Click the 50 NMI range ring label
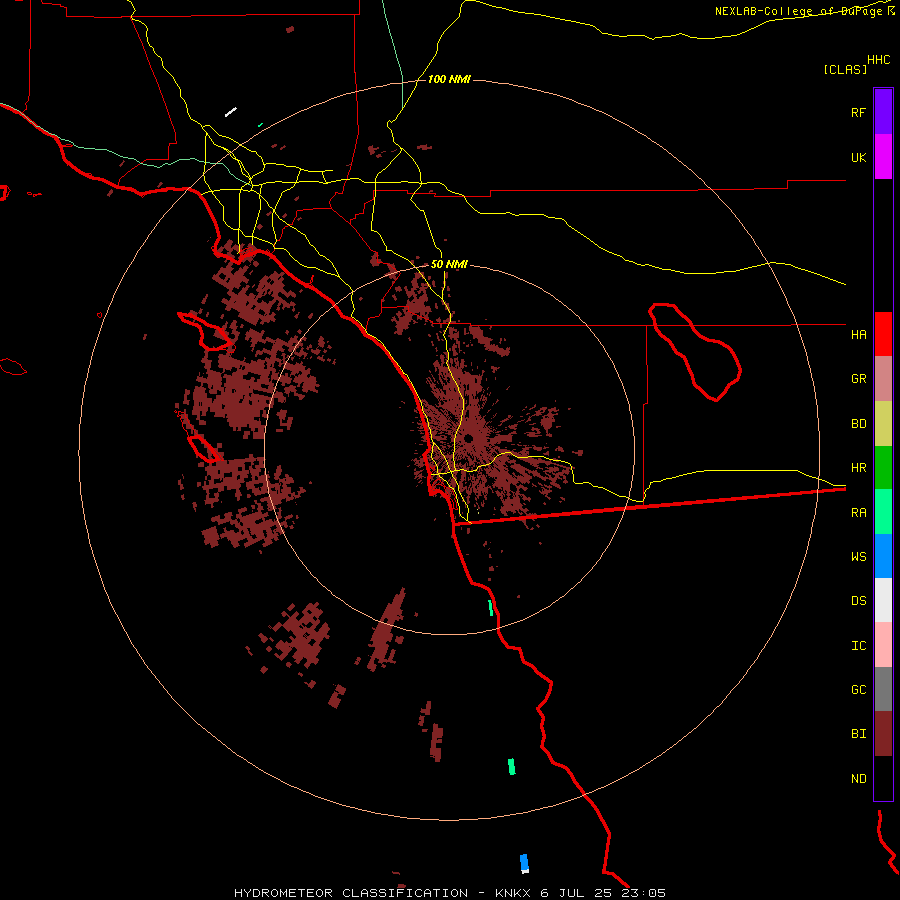 [449, 265]
